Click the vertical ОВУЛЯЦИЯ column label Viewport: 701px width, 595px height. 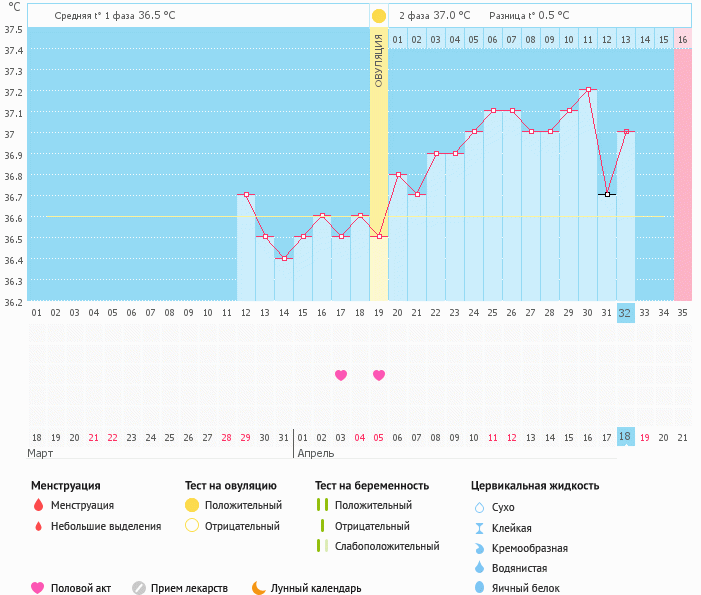pyautogui.click(x=379, y=60)
